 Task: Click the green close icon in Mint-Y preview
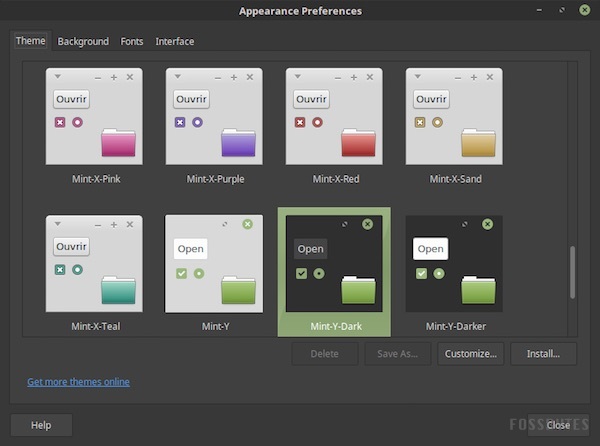click(248, 224)
